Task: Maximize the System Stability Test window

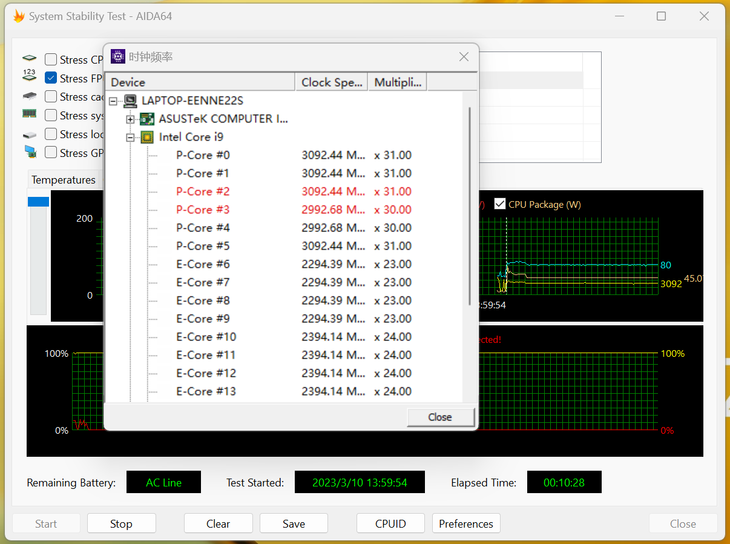Action: click(661, 16)
